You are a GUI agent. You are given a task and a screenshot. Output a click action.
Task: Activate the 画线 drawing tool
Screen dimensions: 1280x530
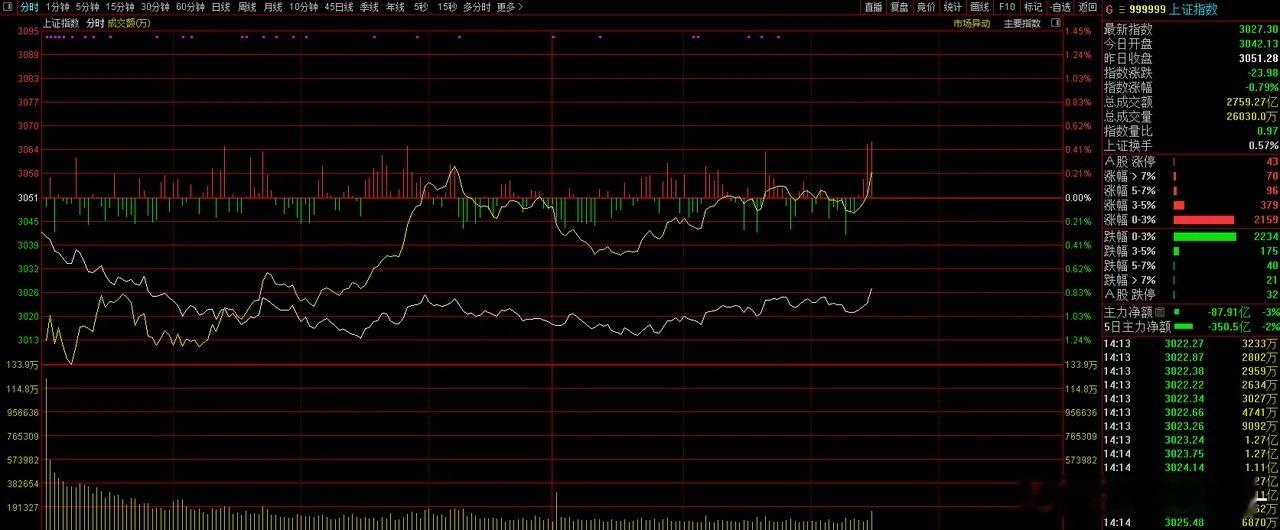[980, 7]
